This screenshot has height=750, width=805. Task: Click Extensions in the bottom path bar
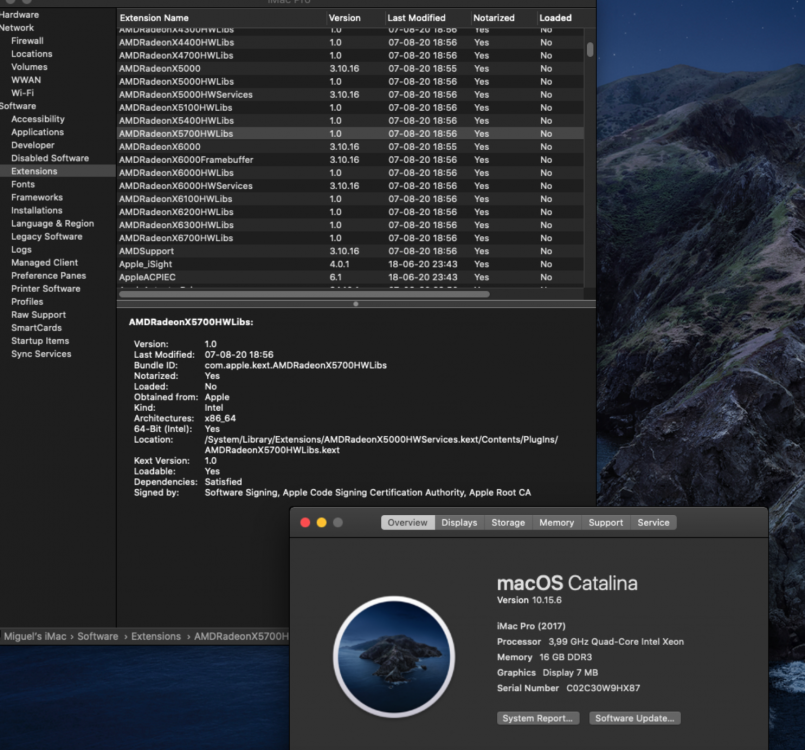tap(156, 637)
